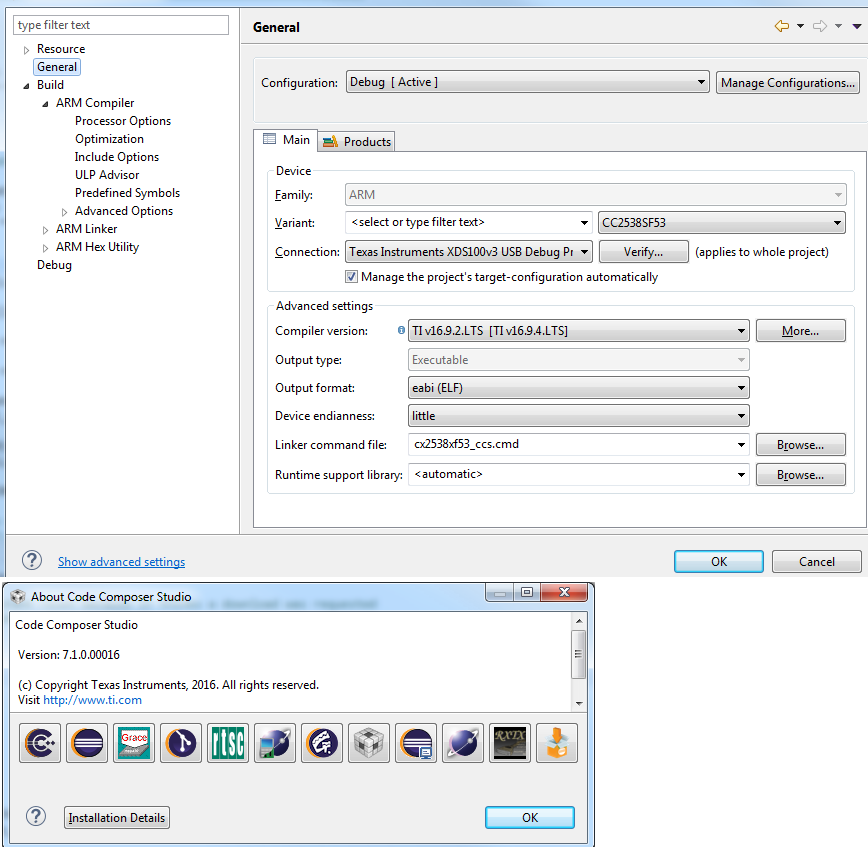Click the RXTX plugin icon

[x=510, y=743]
